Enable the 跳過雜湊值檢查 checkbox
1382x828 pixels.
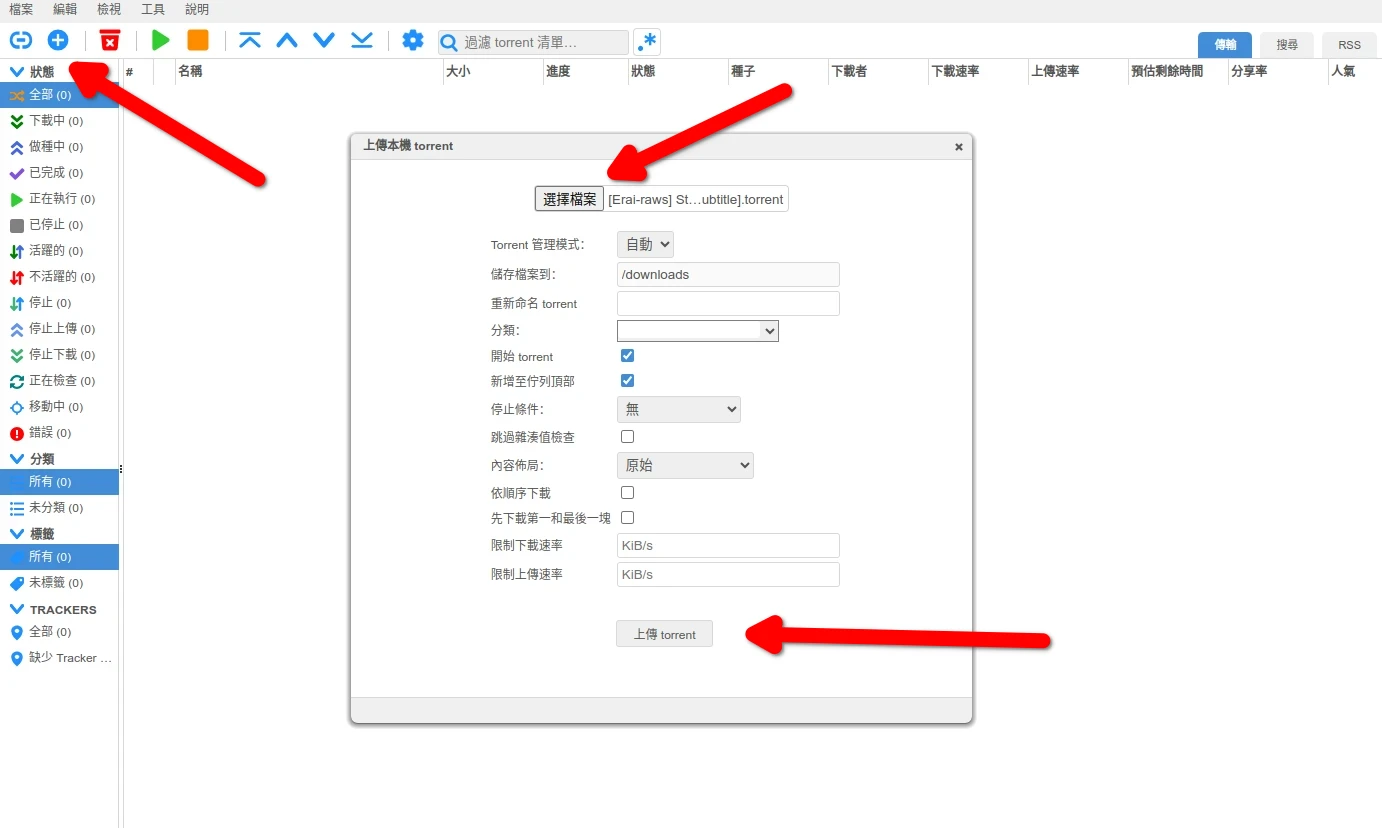[x=627, y=436]
